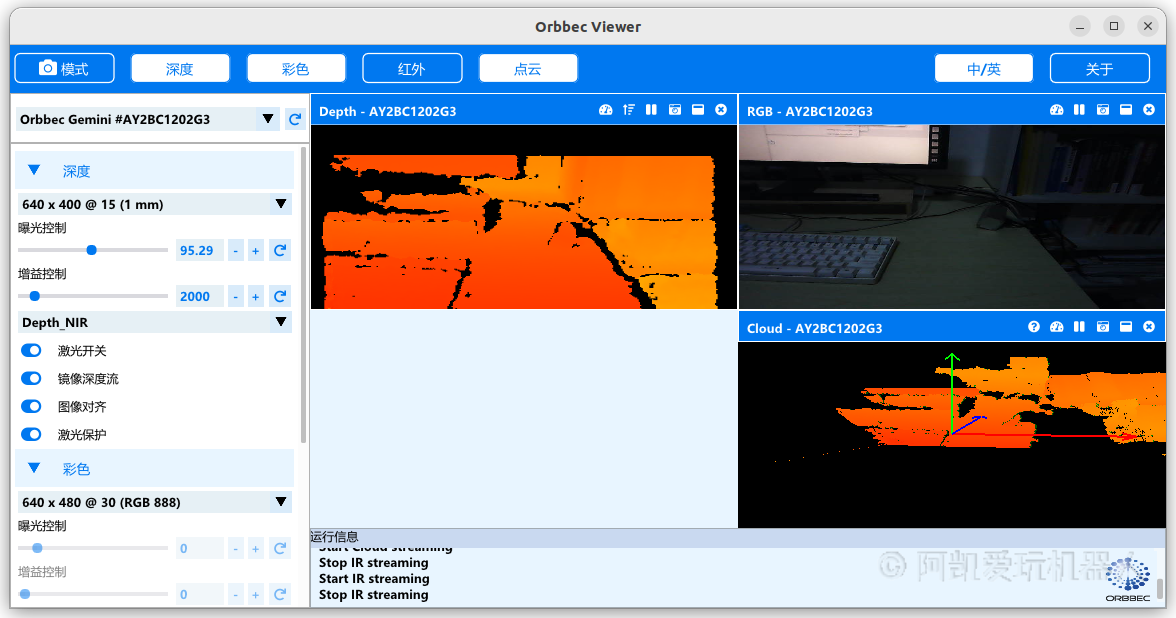The width and height of the screenshot is (1176, 618).
Task: Close the Depth panel
Action: (x=721, y=110)
